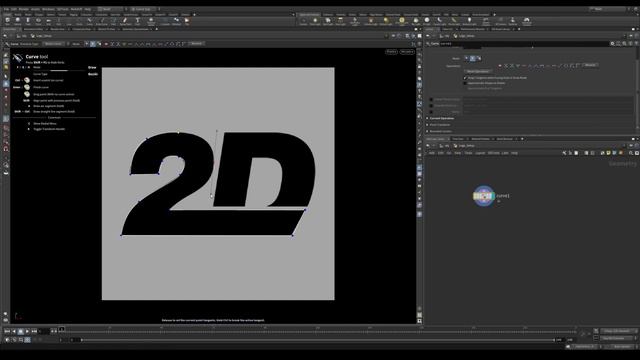The height and width of the screenshot is (360, 640).
Task: Expand the Point Creation section
Action: point(439,125)
